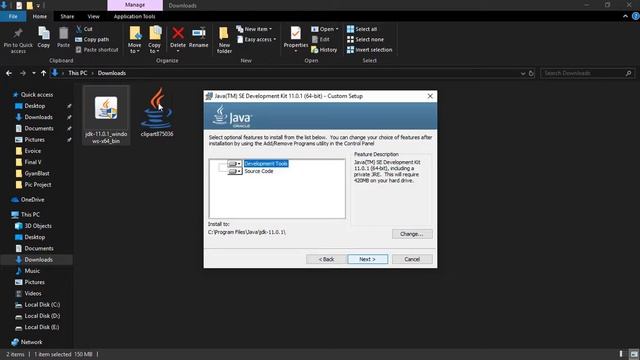Select This PC in sidebar
Viewport: 640px width, 360px height.
click(x=30, y=214)
